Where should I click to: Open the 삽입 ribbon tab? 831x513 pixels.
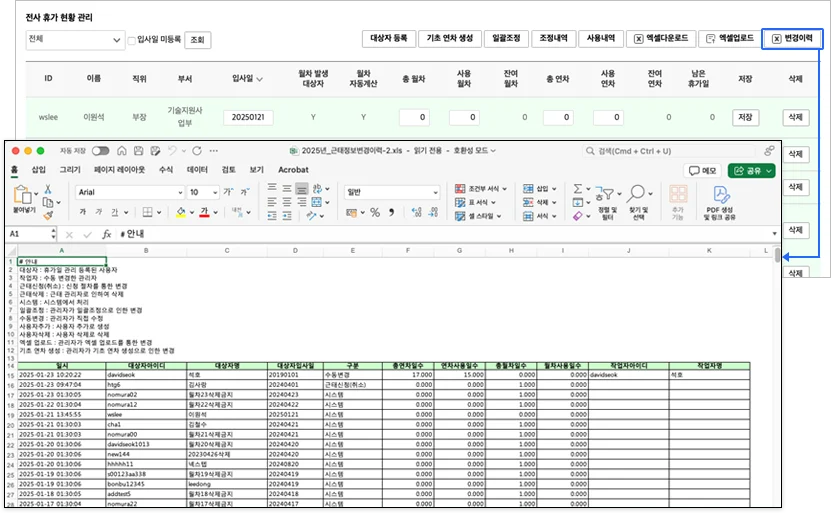[x=38, y=170]
